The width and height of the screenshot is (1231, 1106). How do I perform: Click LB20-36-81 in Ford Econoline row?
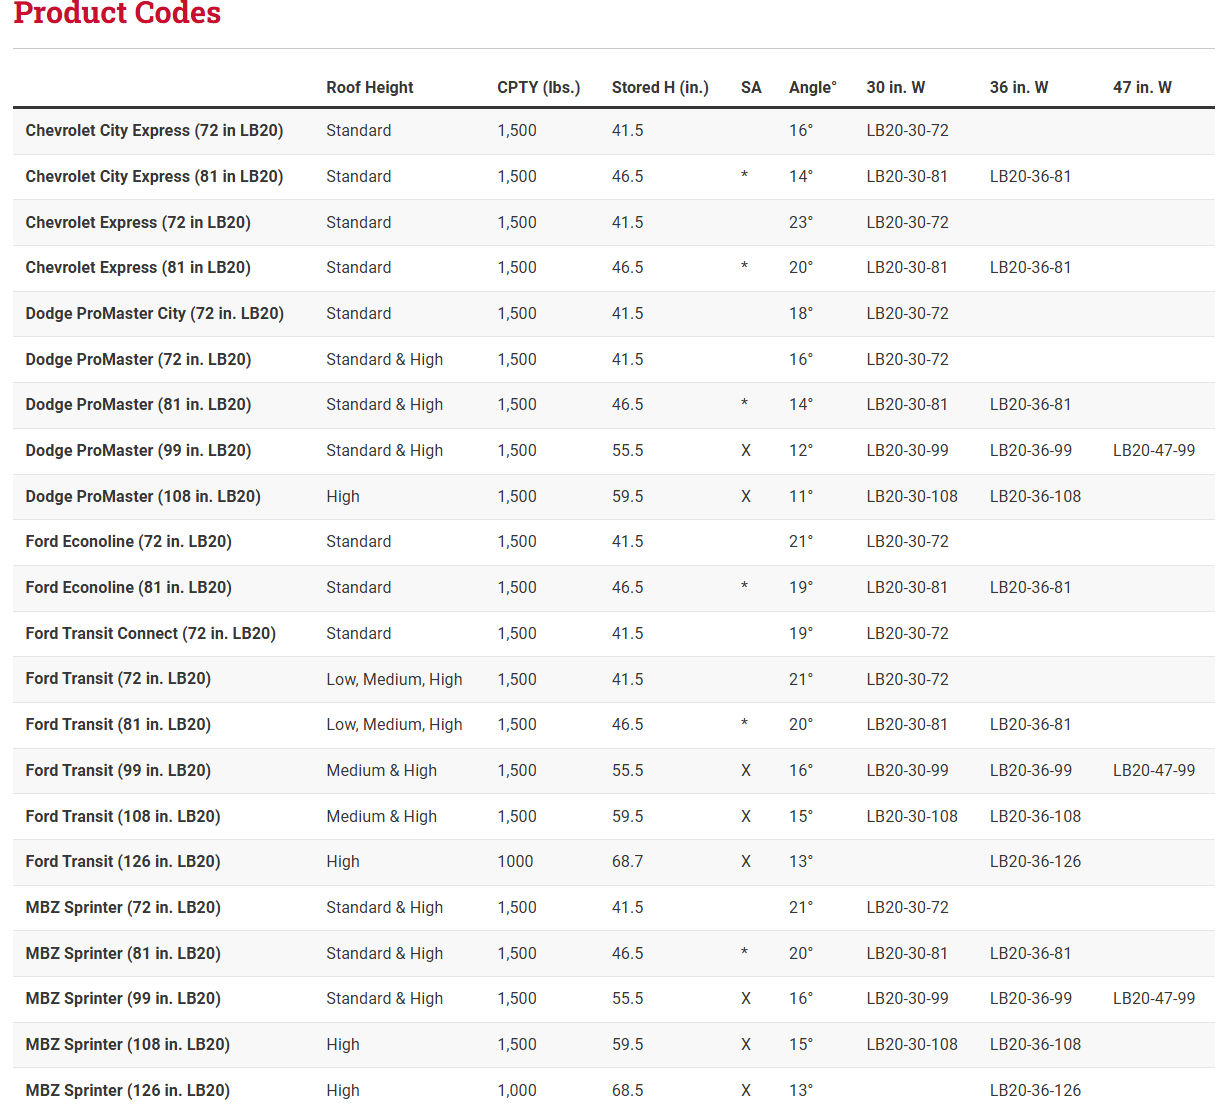point(1030,588)
